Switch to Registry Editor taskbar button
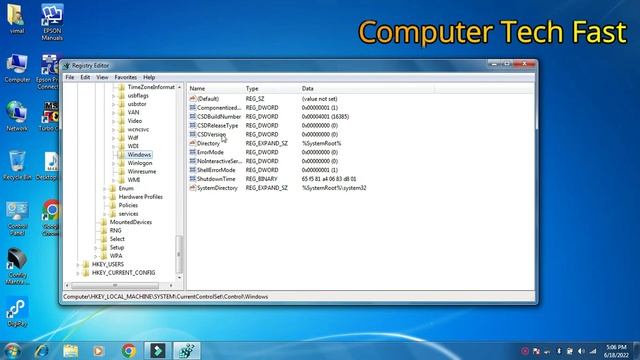The image size is (640, 360). pyautogui.click(x=187, y=351)
